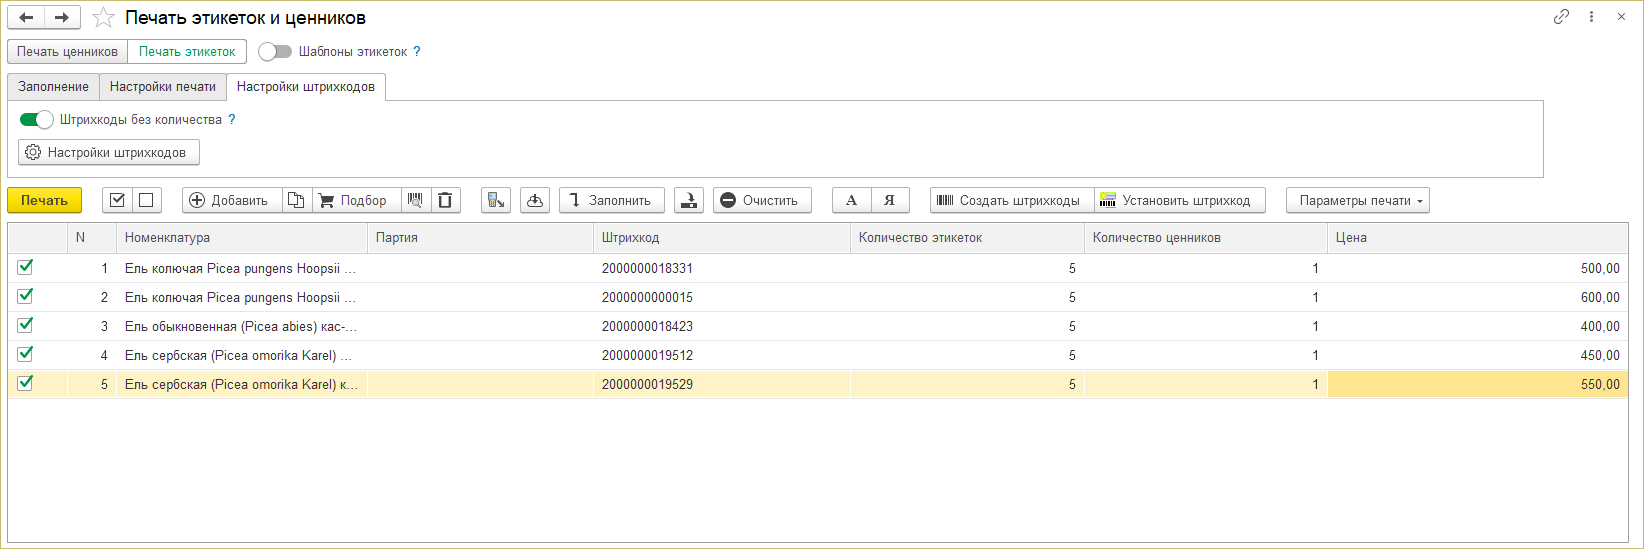The image size is (1644, 549).
Task: Open the Настройки печати tab
Action: 163,87
